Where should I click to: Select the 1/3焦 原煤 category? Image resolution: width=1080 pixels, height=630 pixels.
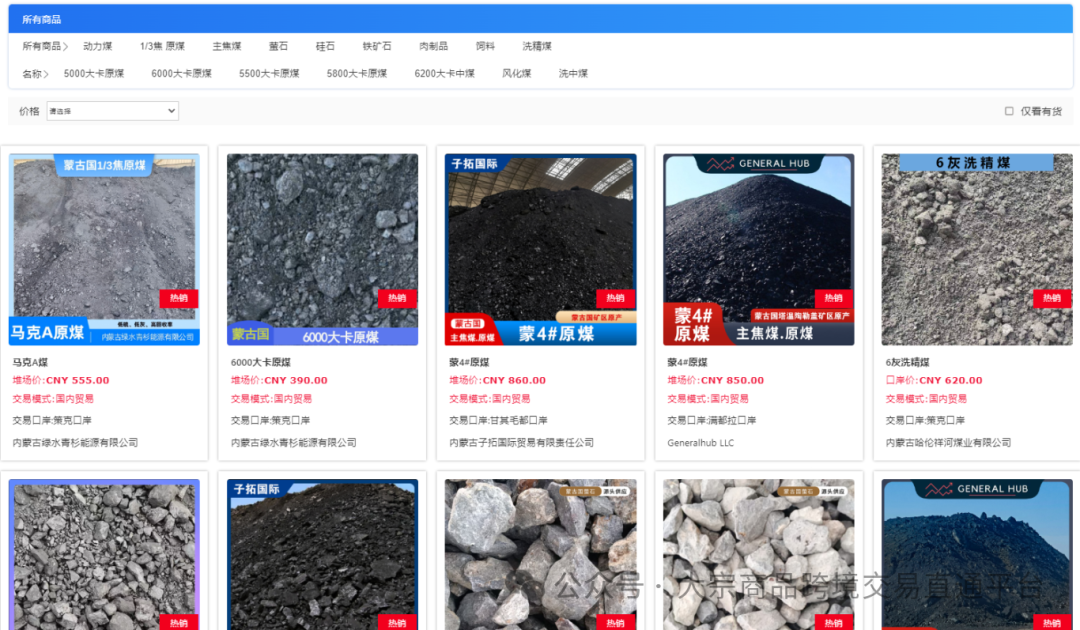(162, 47)
